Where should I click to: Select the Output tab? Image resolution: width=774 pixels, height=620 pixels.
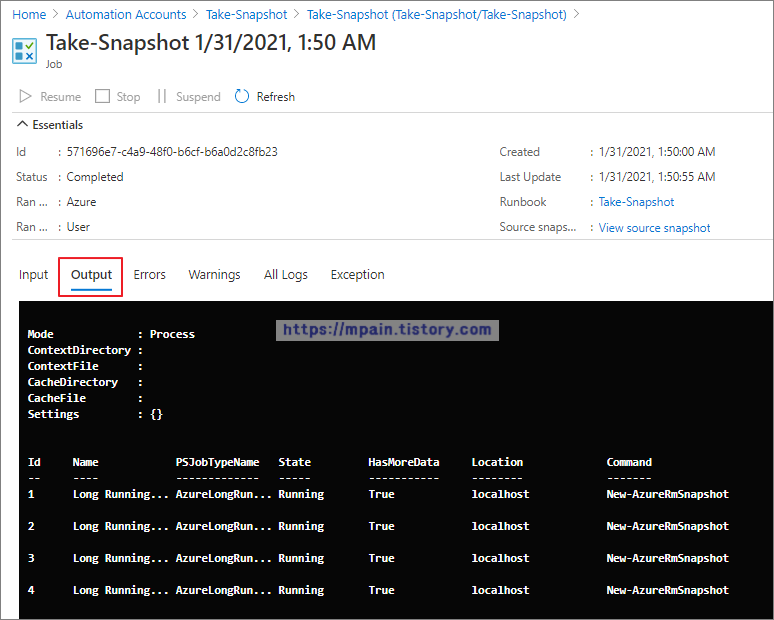pos(91,274)
